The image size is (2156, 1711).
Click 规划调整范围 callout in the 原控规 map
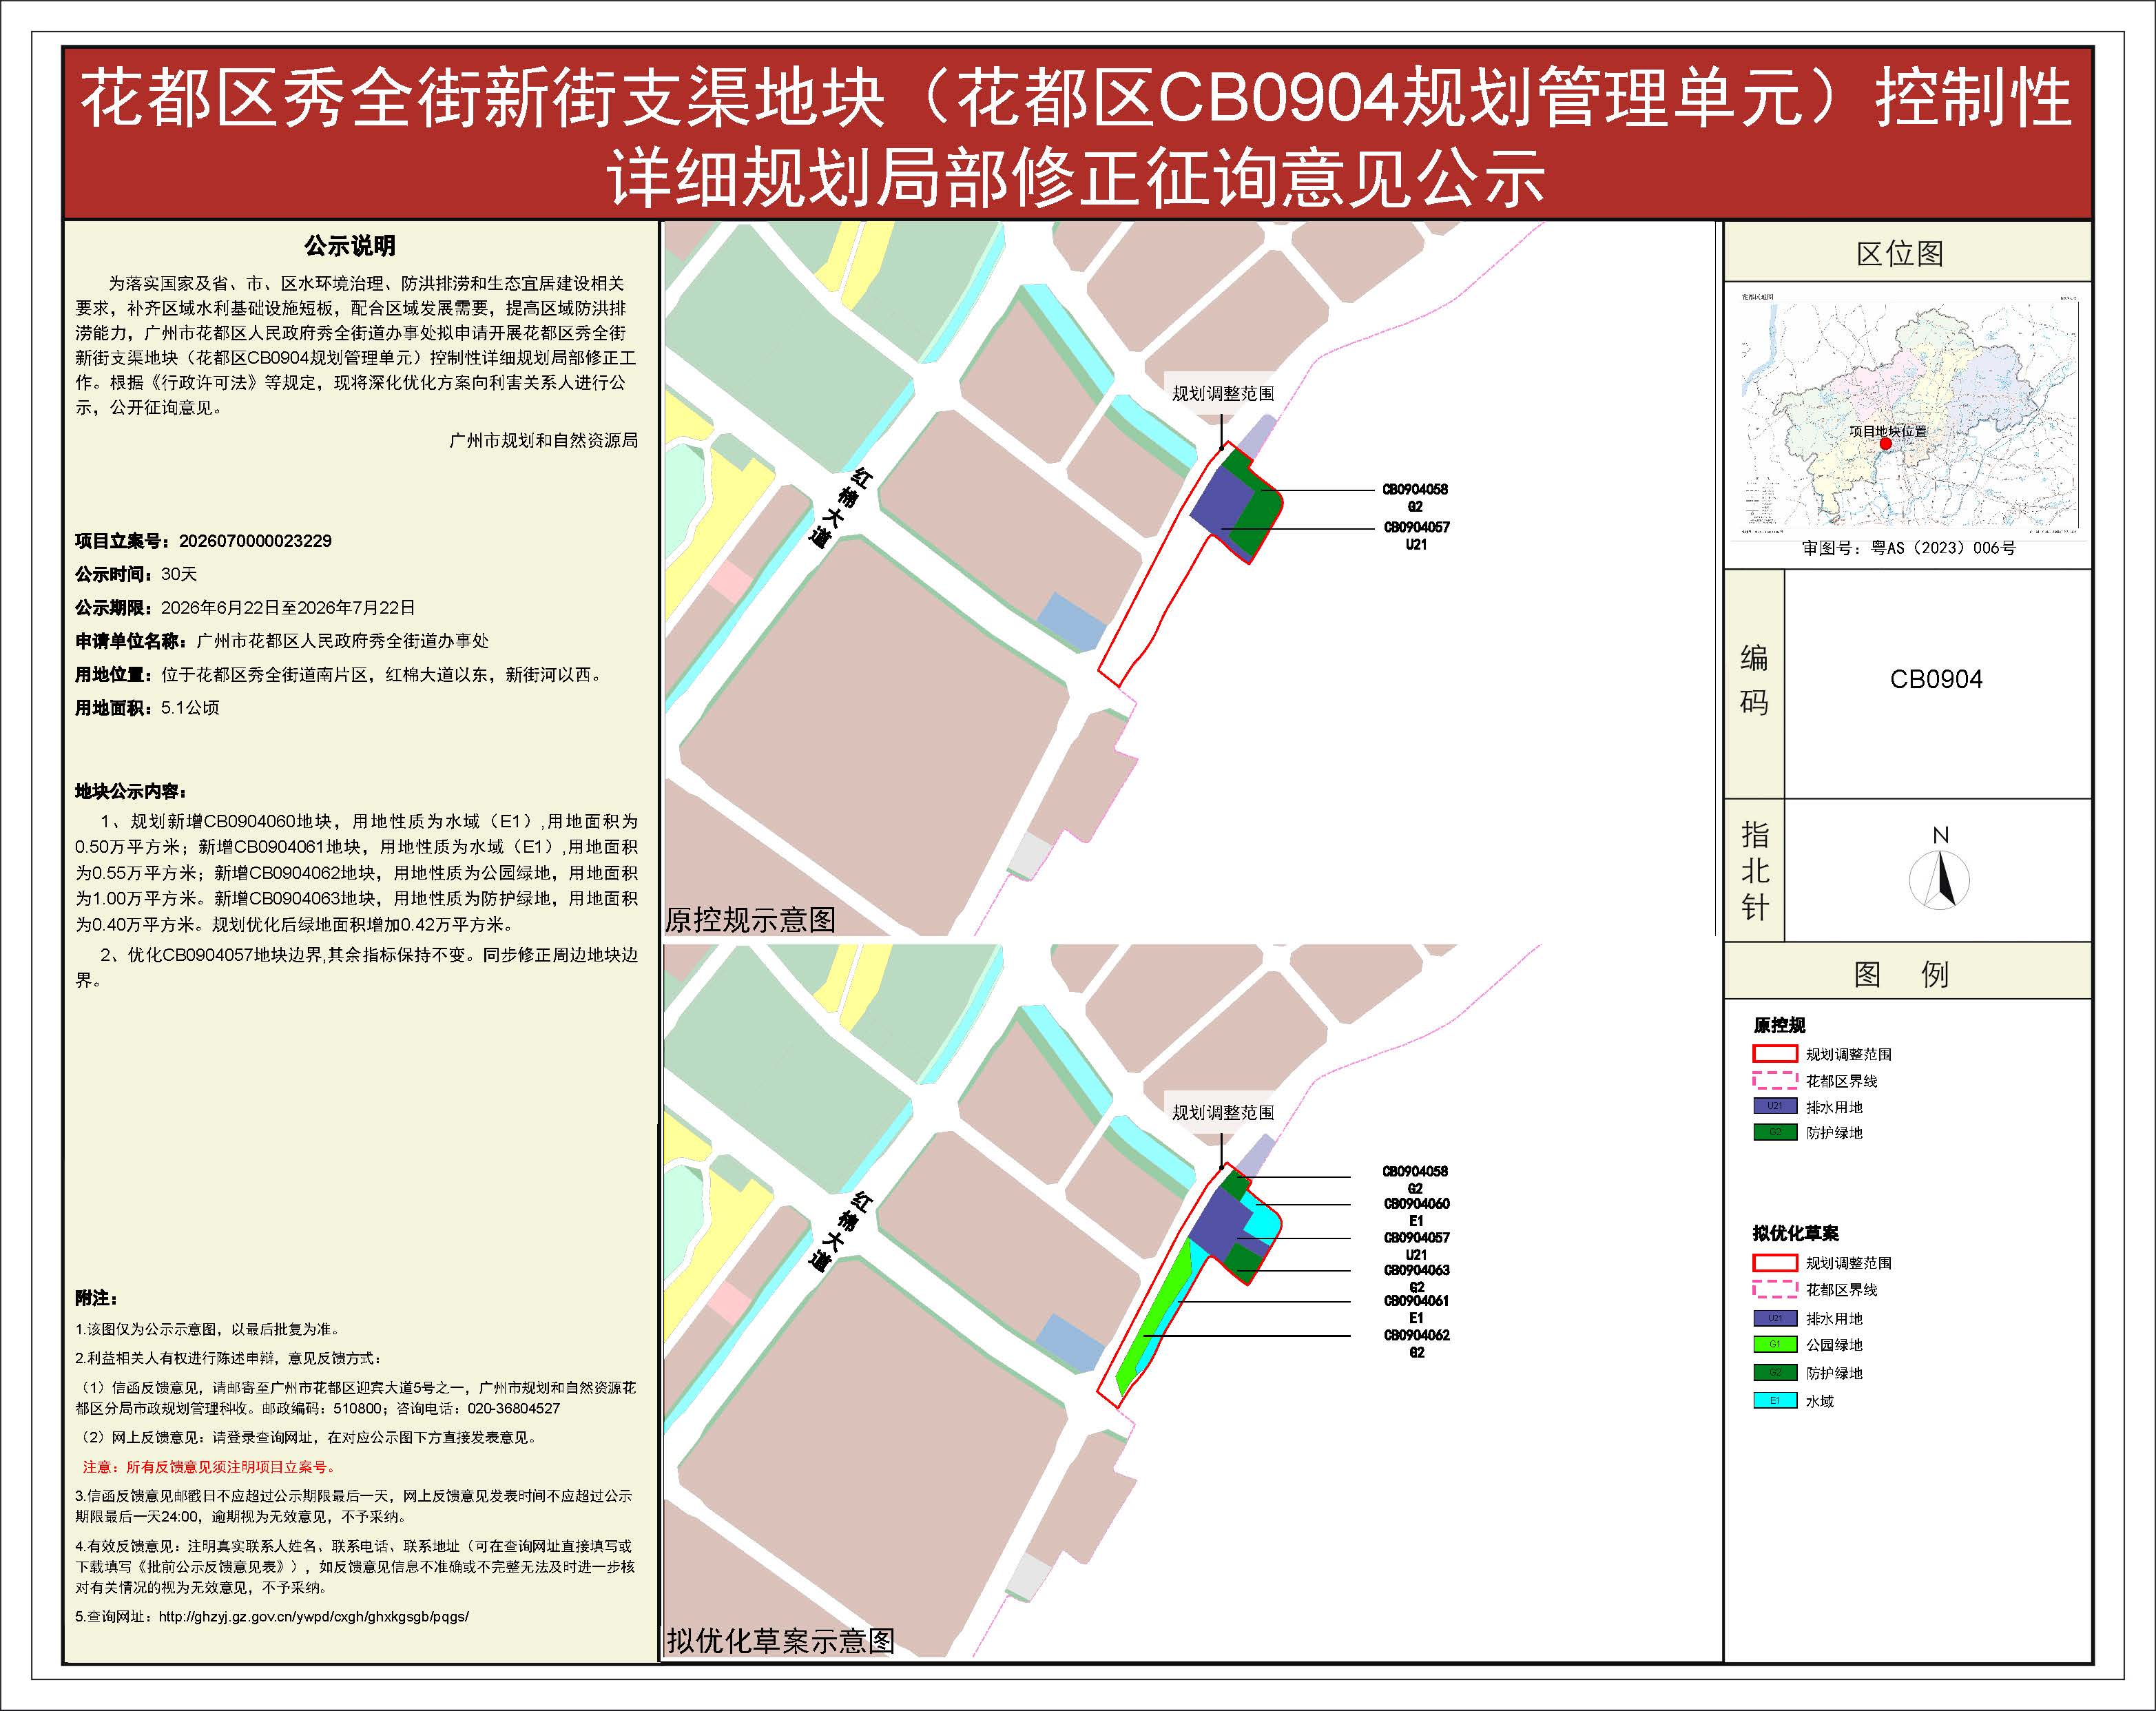(1223, 394)
